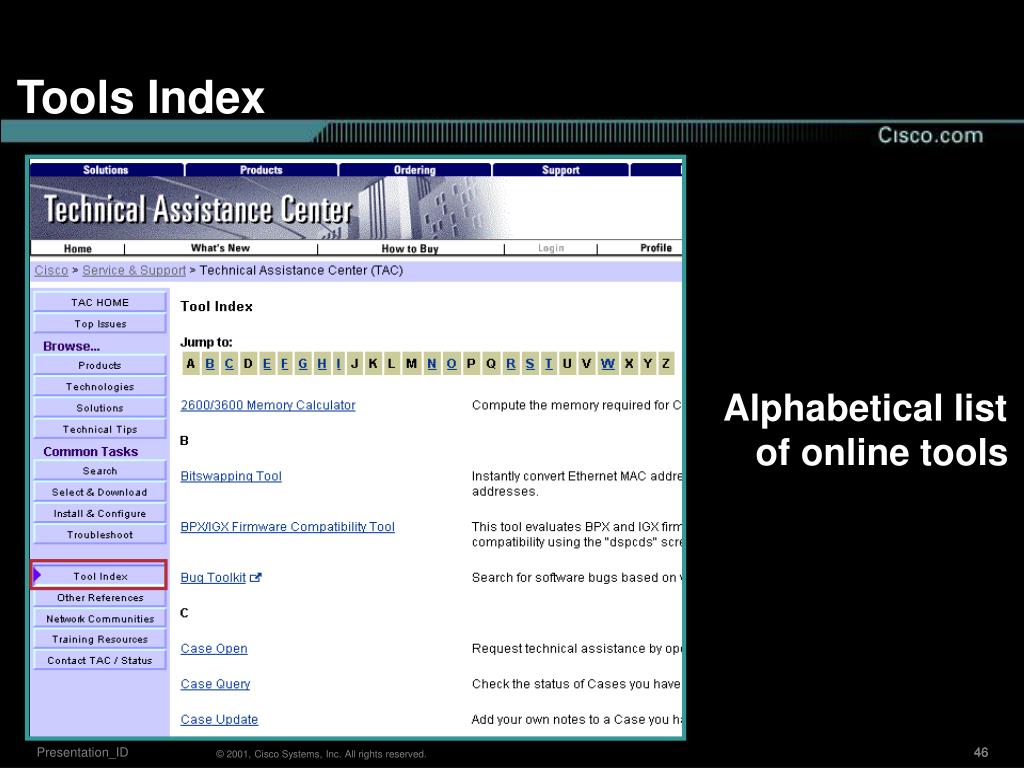Open the Solutions top navigation tab
This screenshot has height=768, width=1024.
[106, 170]
